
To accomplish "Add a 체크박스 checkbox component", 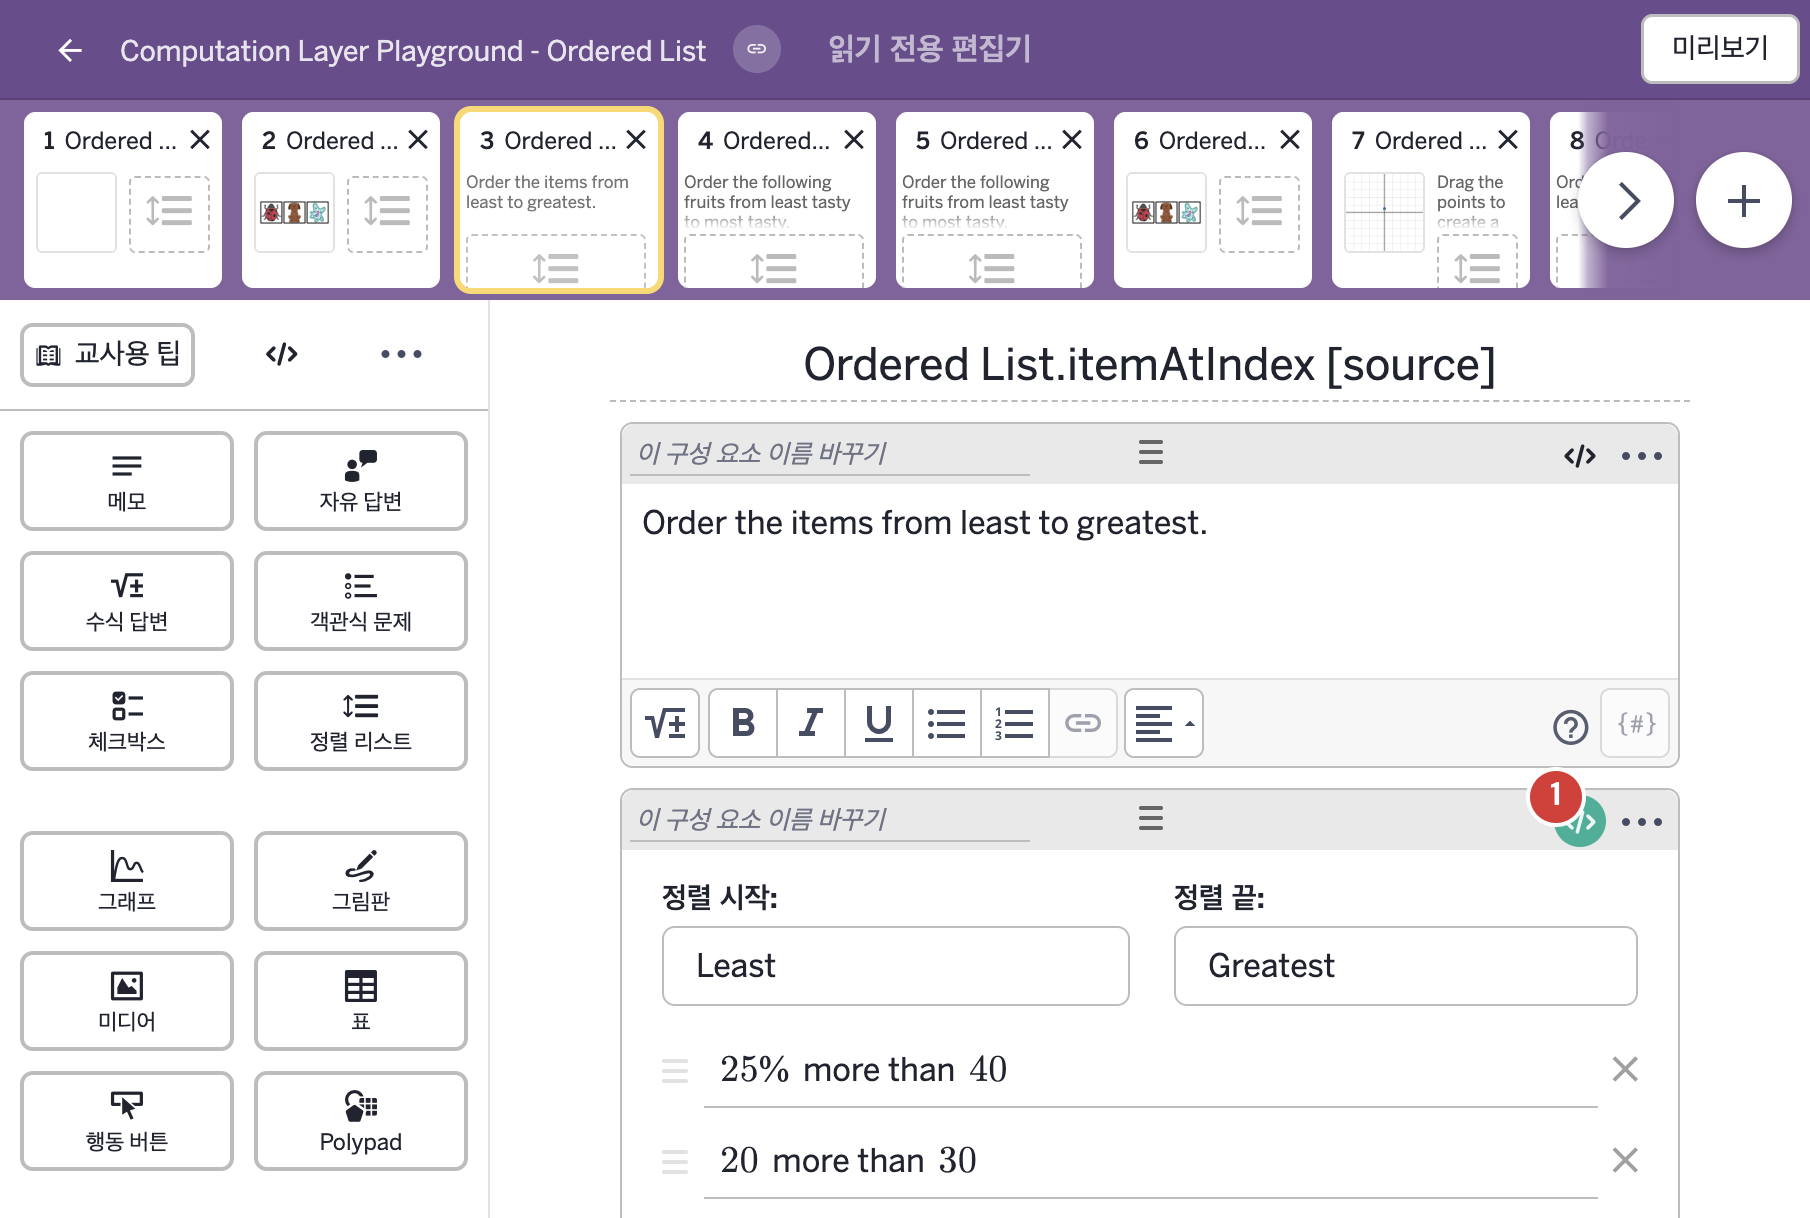I will tap(127, 721).
